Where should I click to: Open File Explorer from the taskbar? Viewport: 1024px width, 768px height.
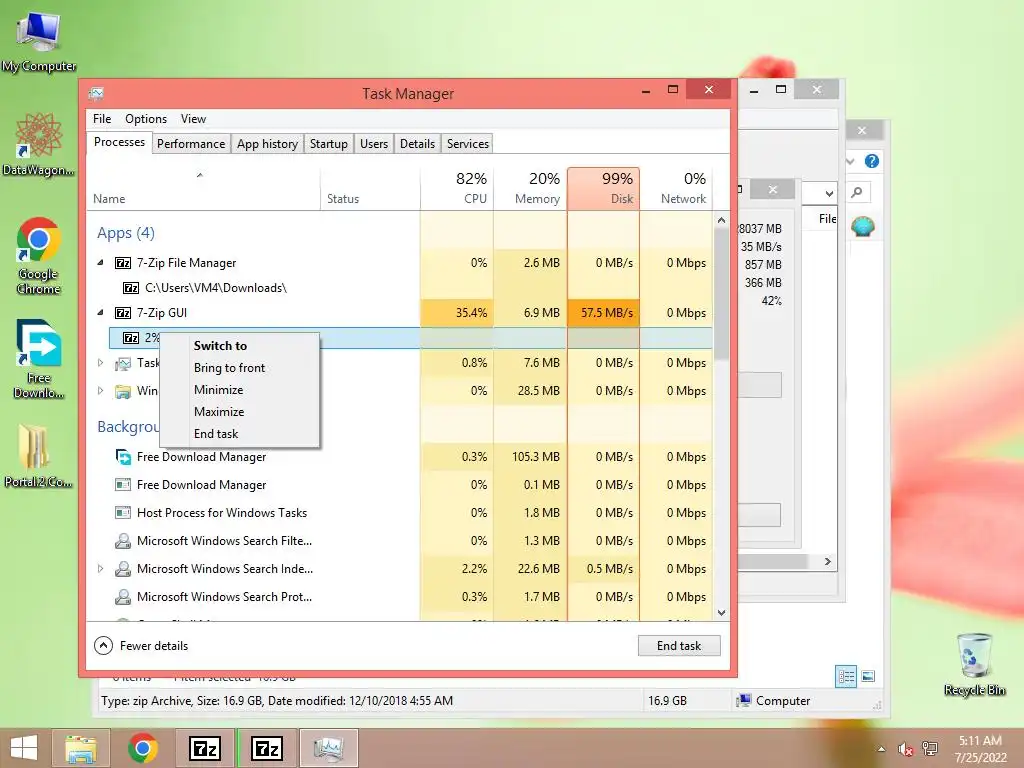coord(82,748)
